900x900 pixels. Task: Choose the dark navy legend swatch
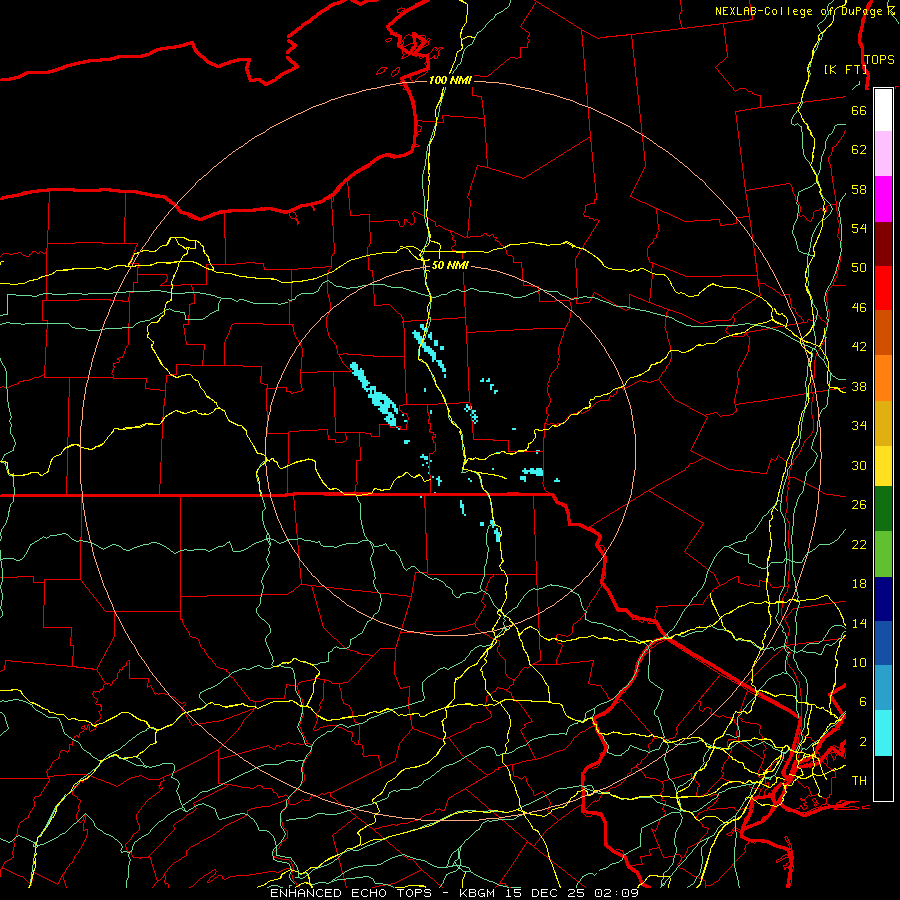(883, 599)
